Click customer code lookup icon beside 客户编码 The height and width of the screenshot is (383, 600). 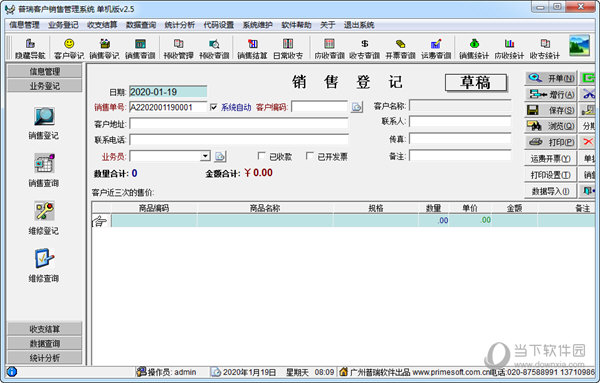pos(357,107)
